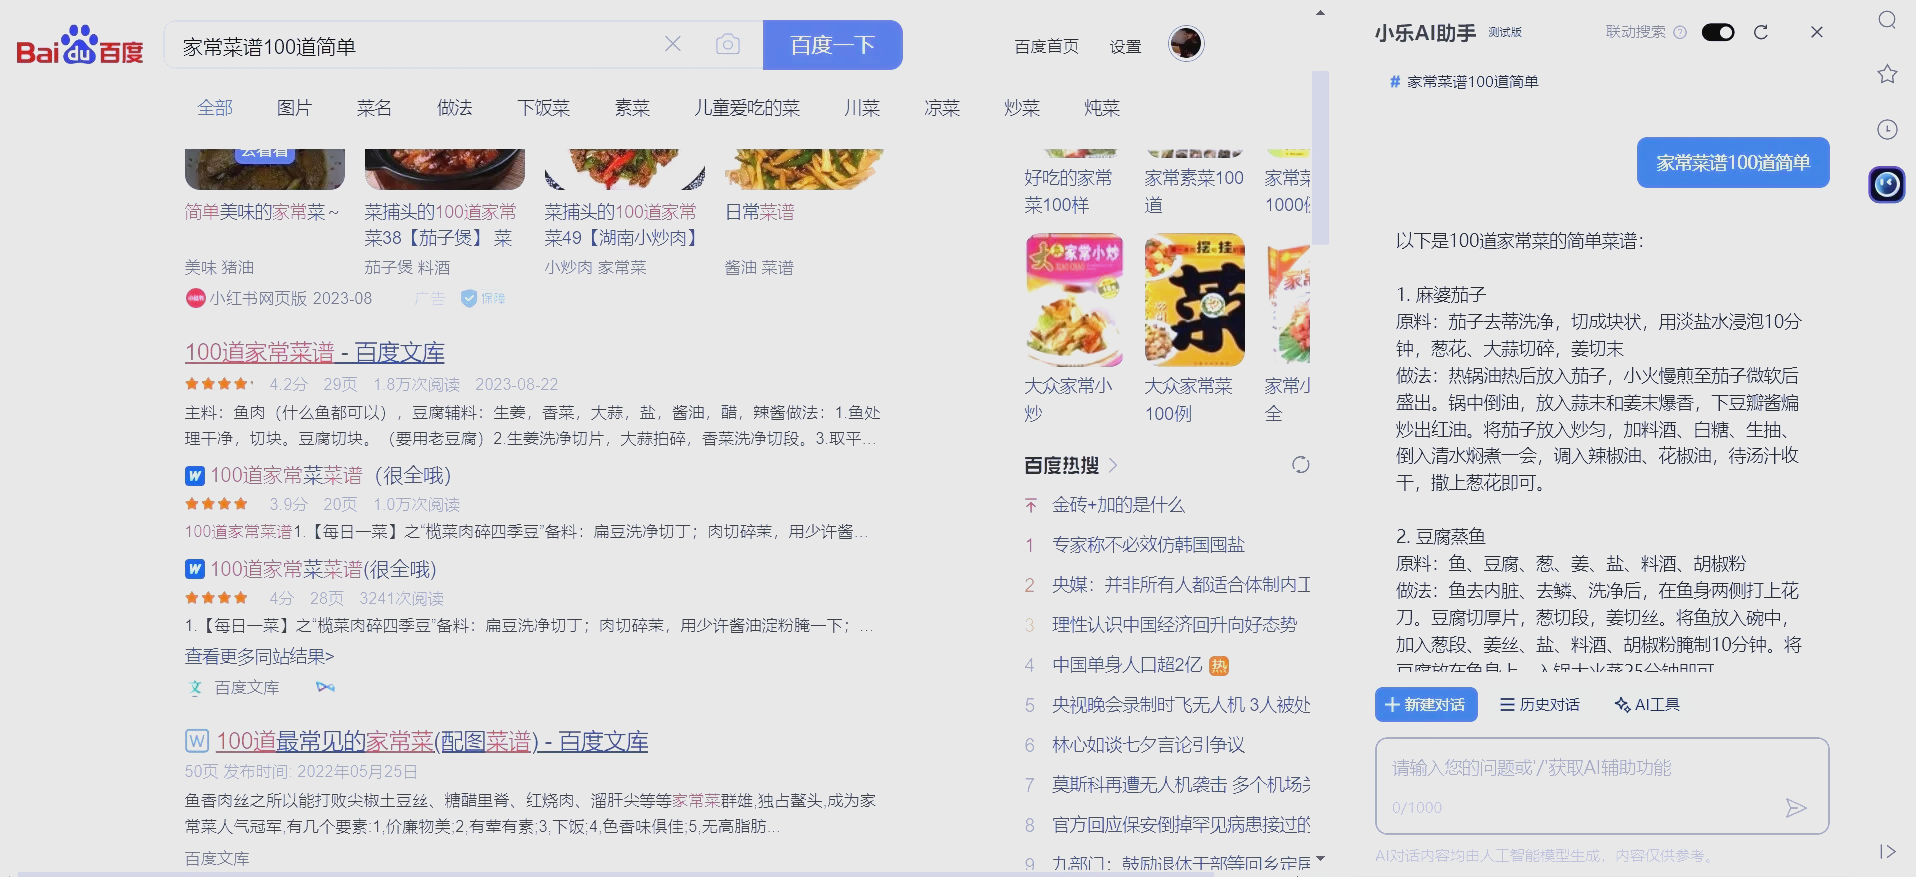
Task: Click the Baidu logo
Action: click(x=80, y=46)
